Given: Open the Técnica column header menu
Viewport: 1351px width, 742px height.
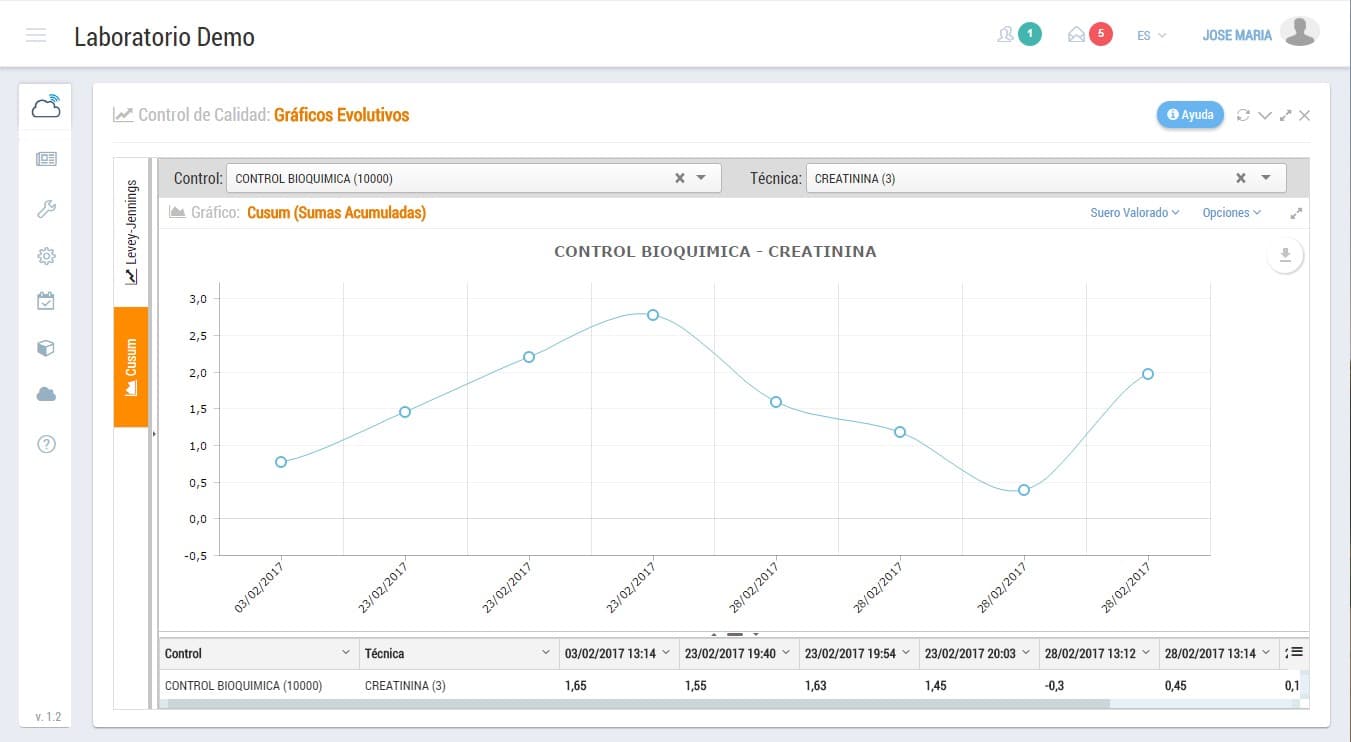Looking at the screenshot, I should [x=546, y=653].
